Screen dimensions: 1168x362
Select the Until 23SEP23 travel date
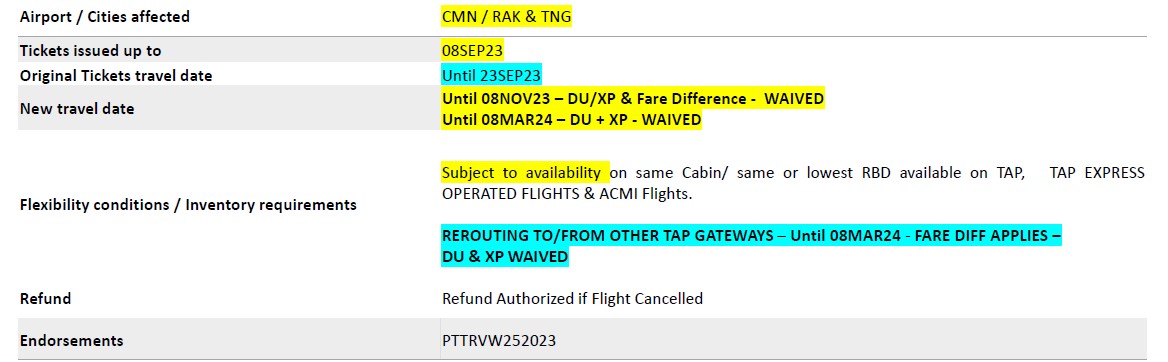(x=492, y=75)
